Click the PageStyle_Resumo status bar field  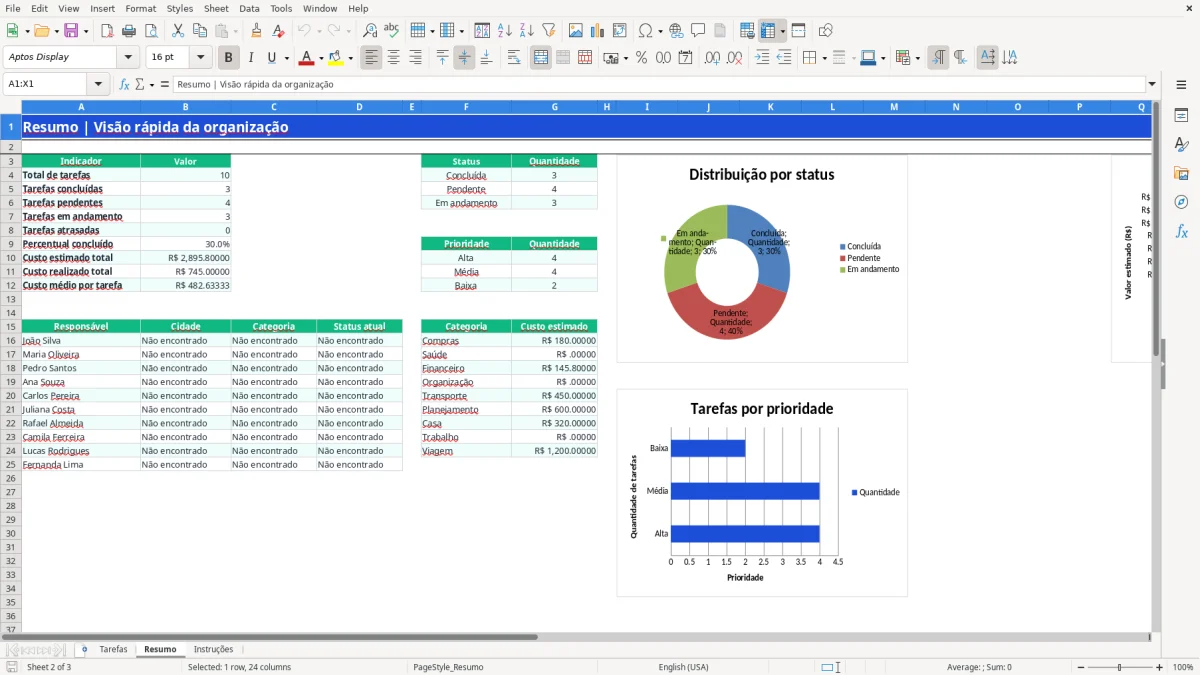click(x=448, y=667)
